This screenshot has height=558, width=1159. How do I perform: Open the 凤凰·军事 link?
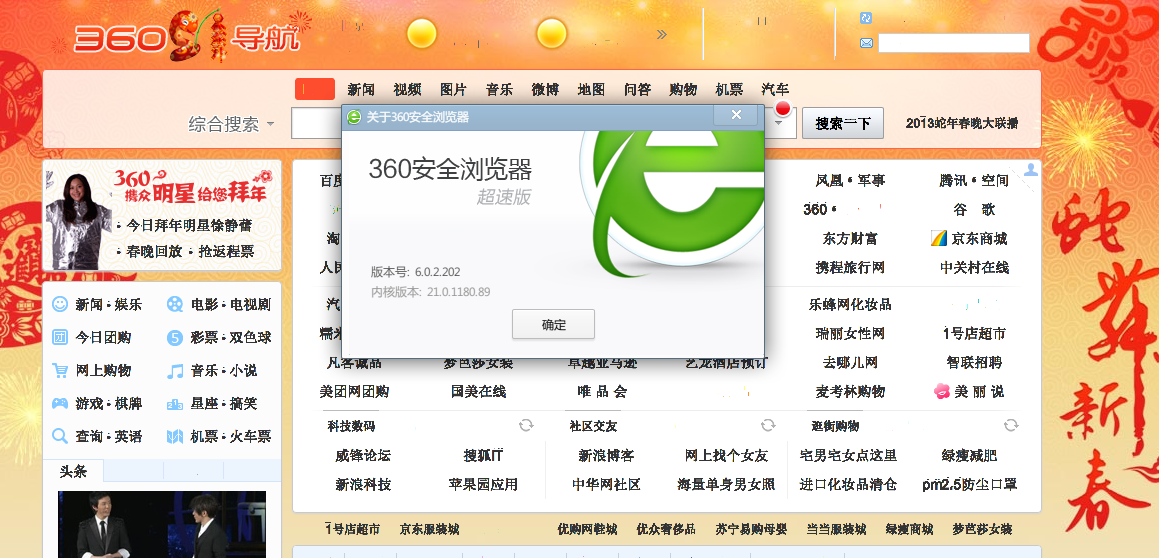[x=850, y=180]
